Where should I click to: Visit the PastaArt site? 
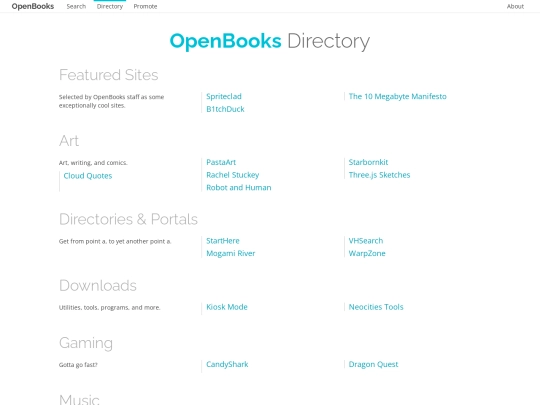coord(221,162)
